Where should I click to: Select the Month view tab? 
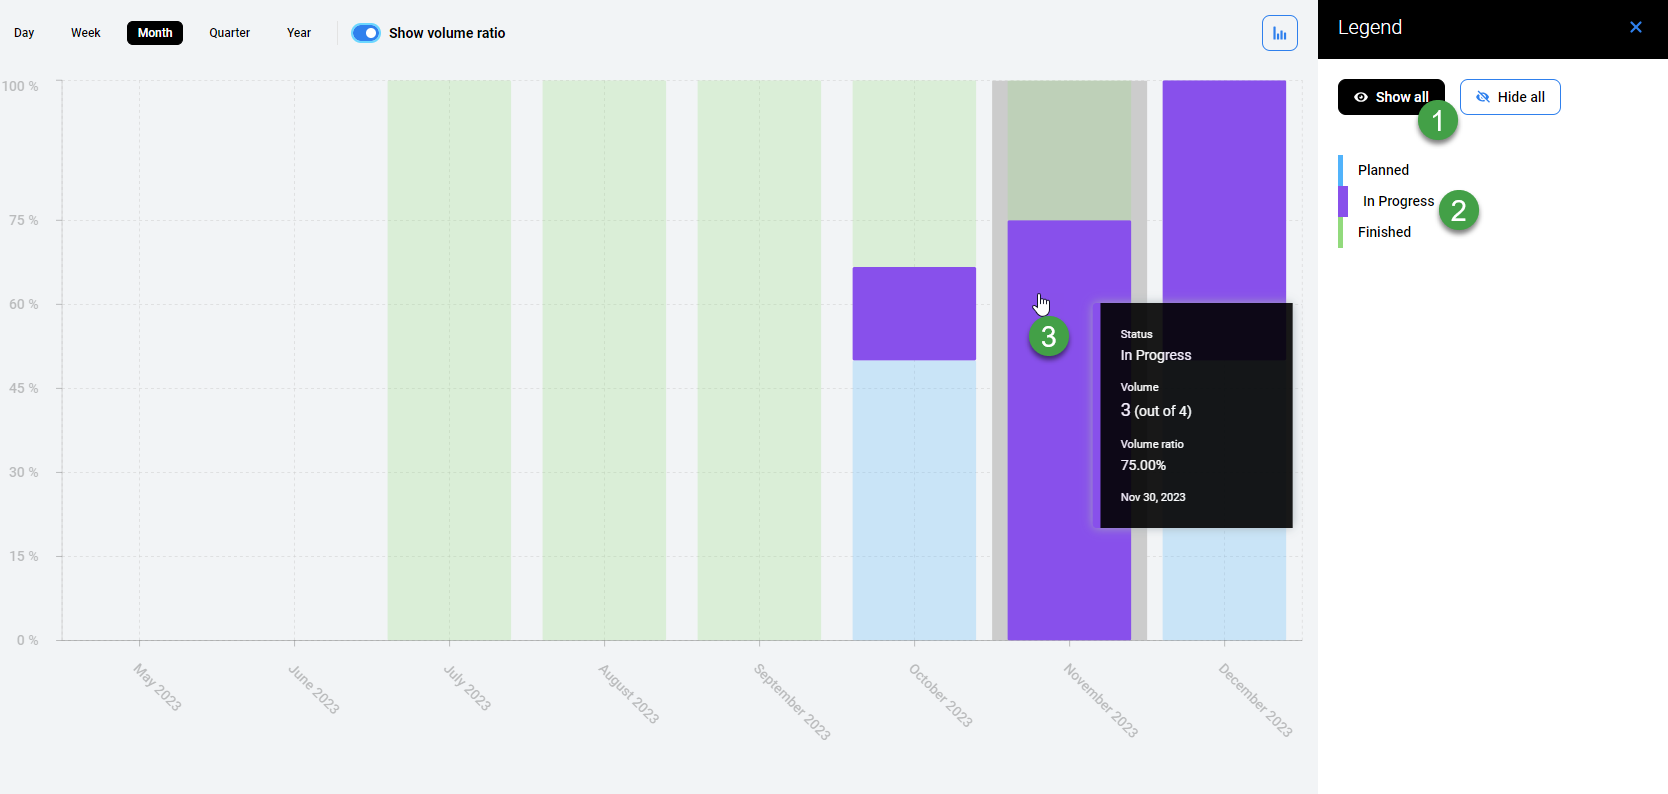coord(155,33)
